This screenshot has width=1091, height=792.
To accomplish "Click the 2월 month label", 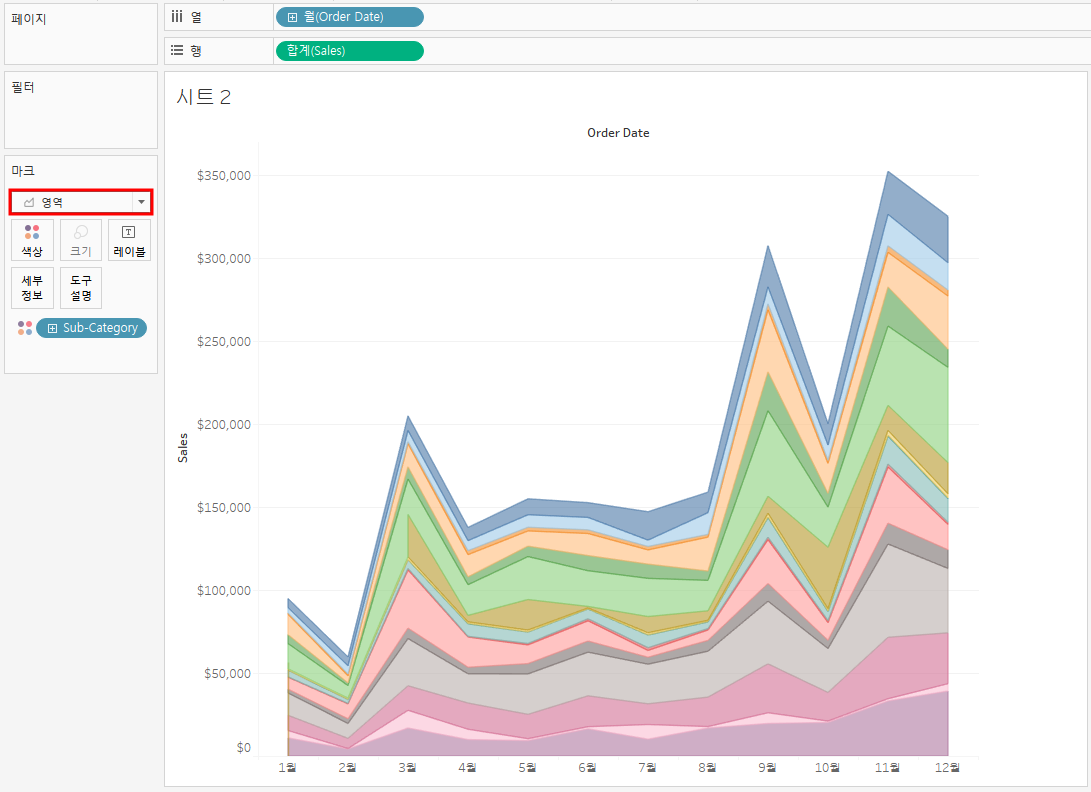I will point(347,767).
